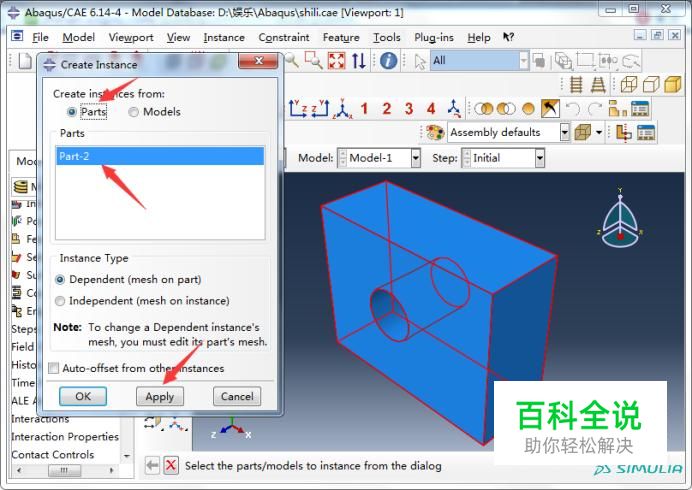Click the Replace Selected display group icon
Viewport: 692px width, 490px height.
point(484,109)
